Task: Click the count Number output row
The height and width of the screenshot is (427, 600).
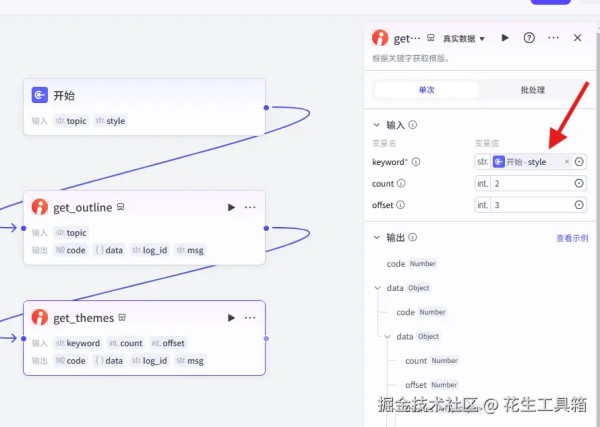Action: (432, 360)
